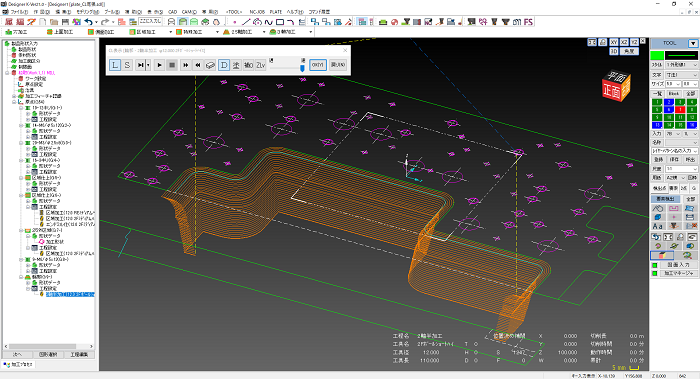Open the text style dropdown in TOOL panel
Viewport: 700px width, 379px height.
[681, 75]
